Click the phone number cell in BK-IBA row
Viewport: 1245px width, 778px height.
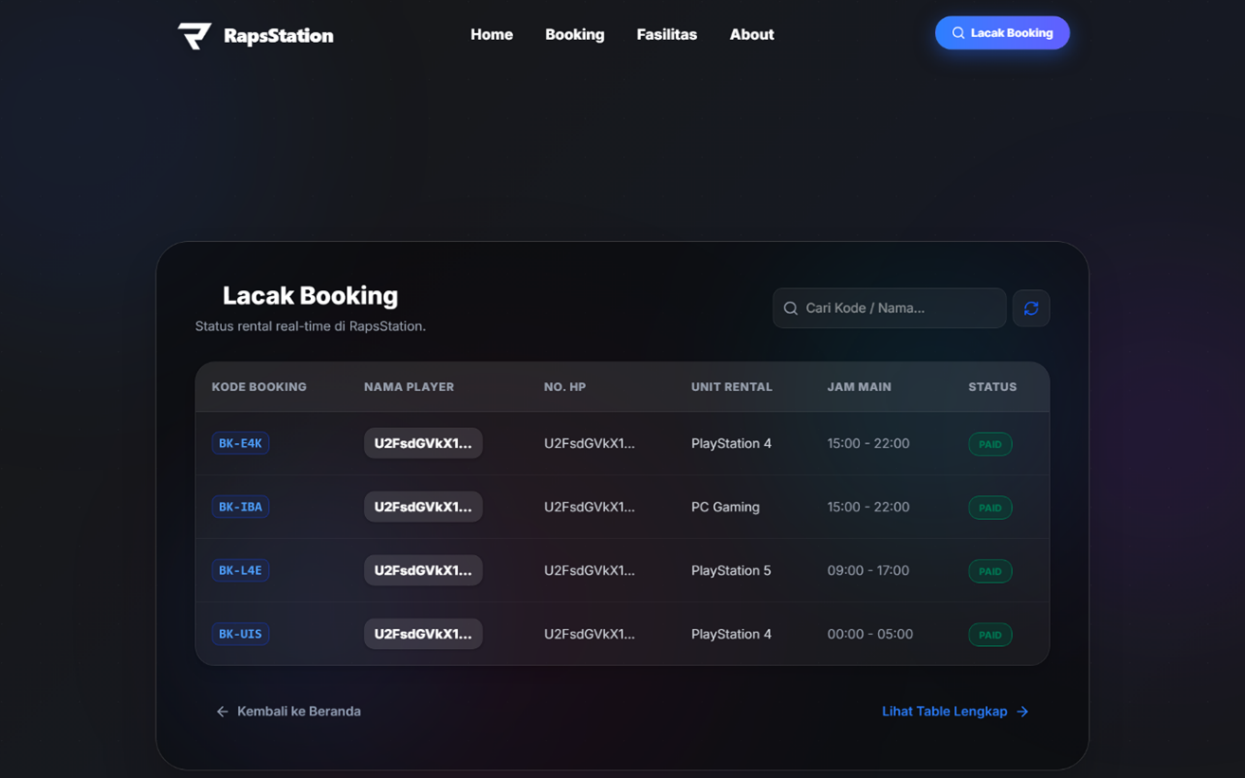coord(589,507)
